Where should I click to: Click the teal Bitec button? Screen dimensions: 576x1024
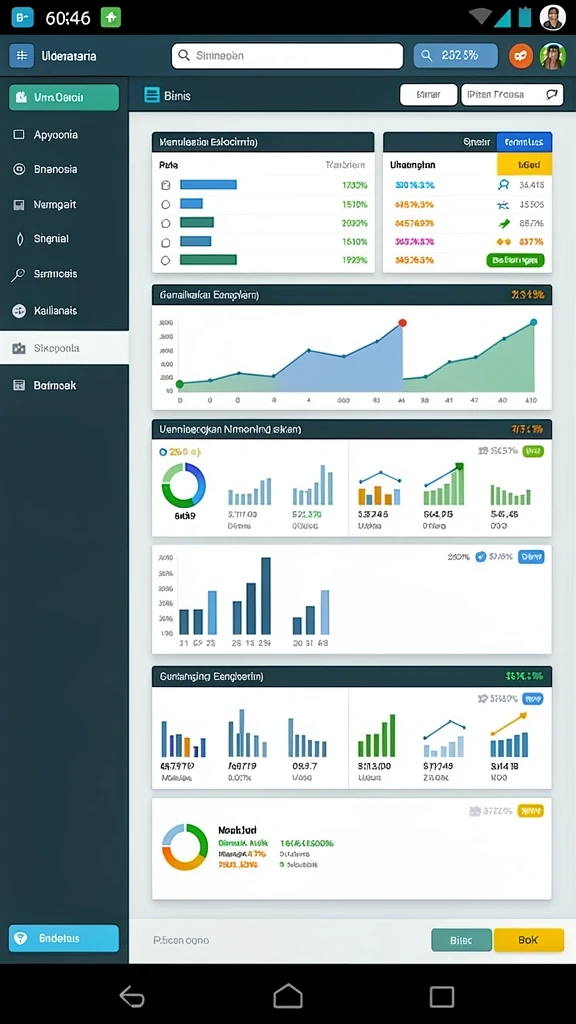pyautogui.click(x=461, y=940)
